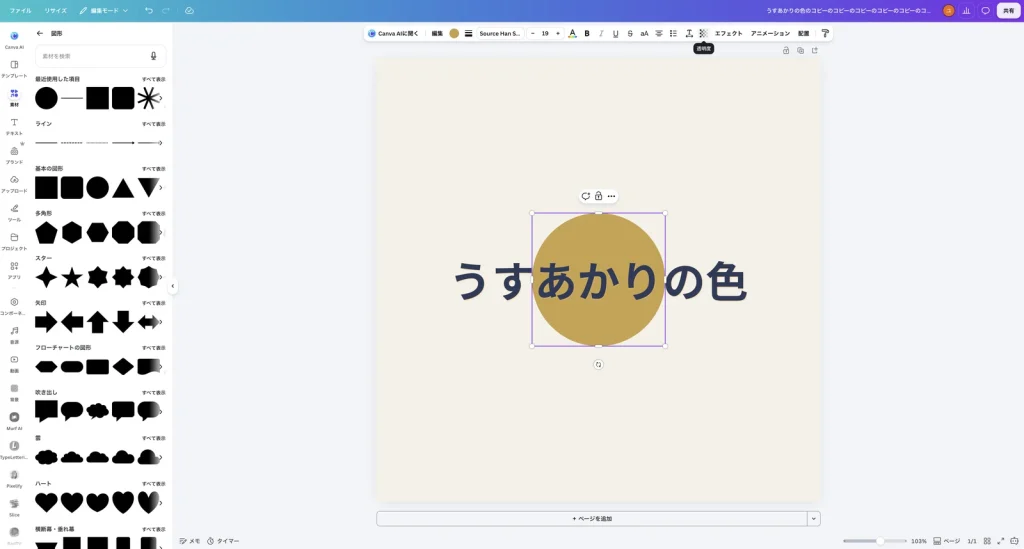
Task: Click the zoom slider in bottom bar
Action: (874, 541)
